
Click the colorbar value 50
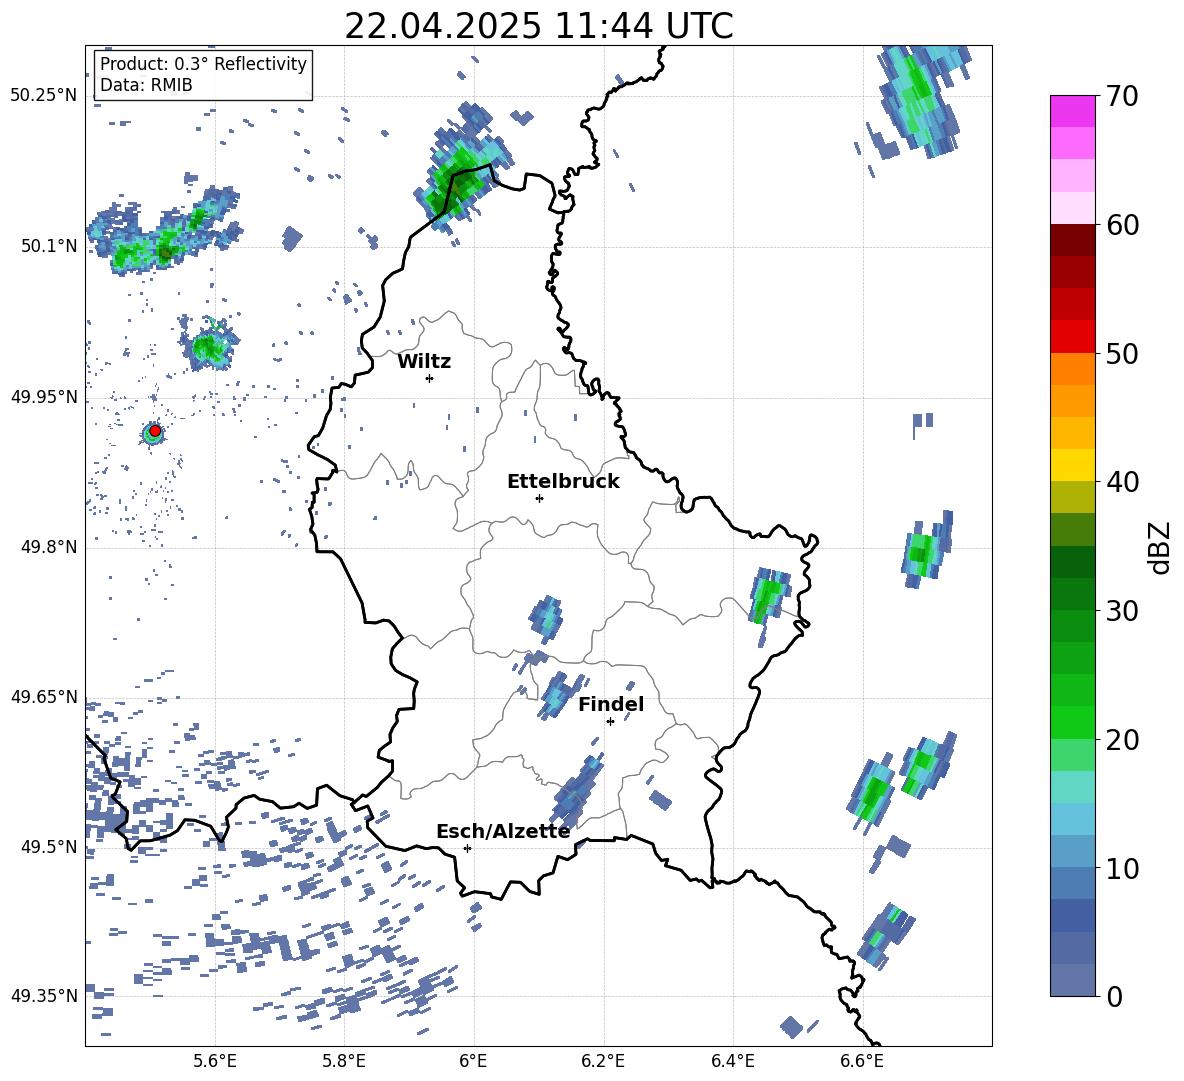pyautogui.click(x=1122, y=353)
